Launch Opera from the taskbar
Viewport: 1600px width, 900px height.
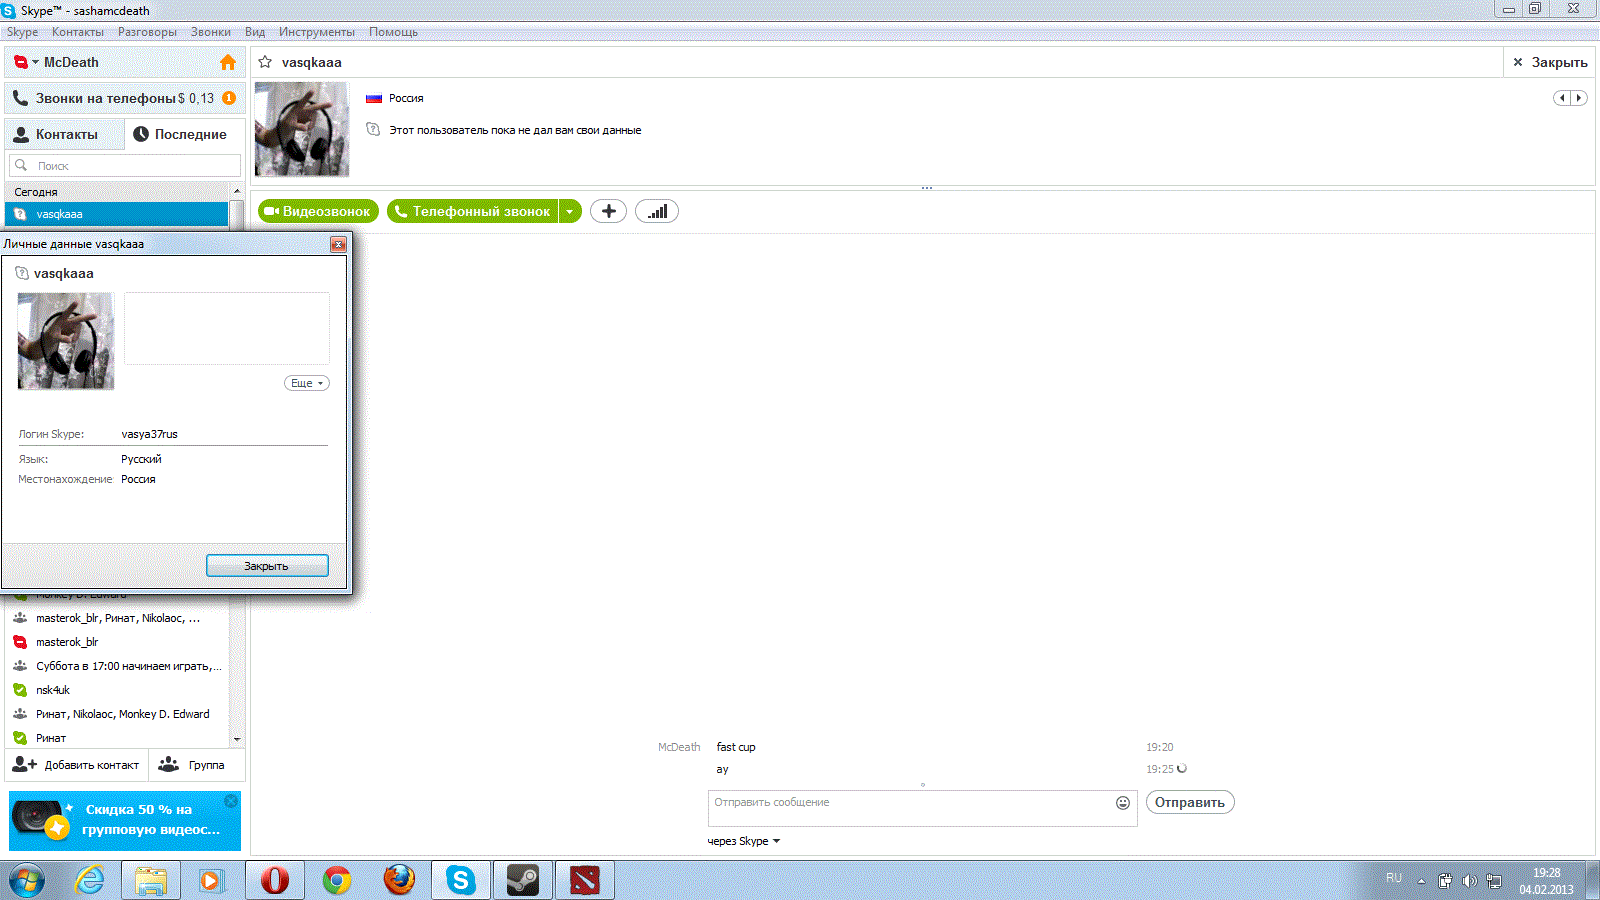pos(275,880)
